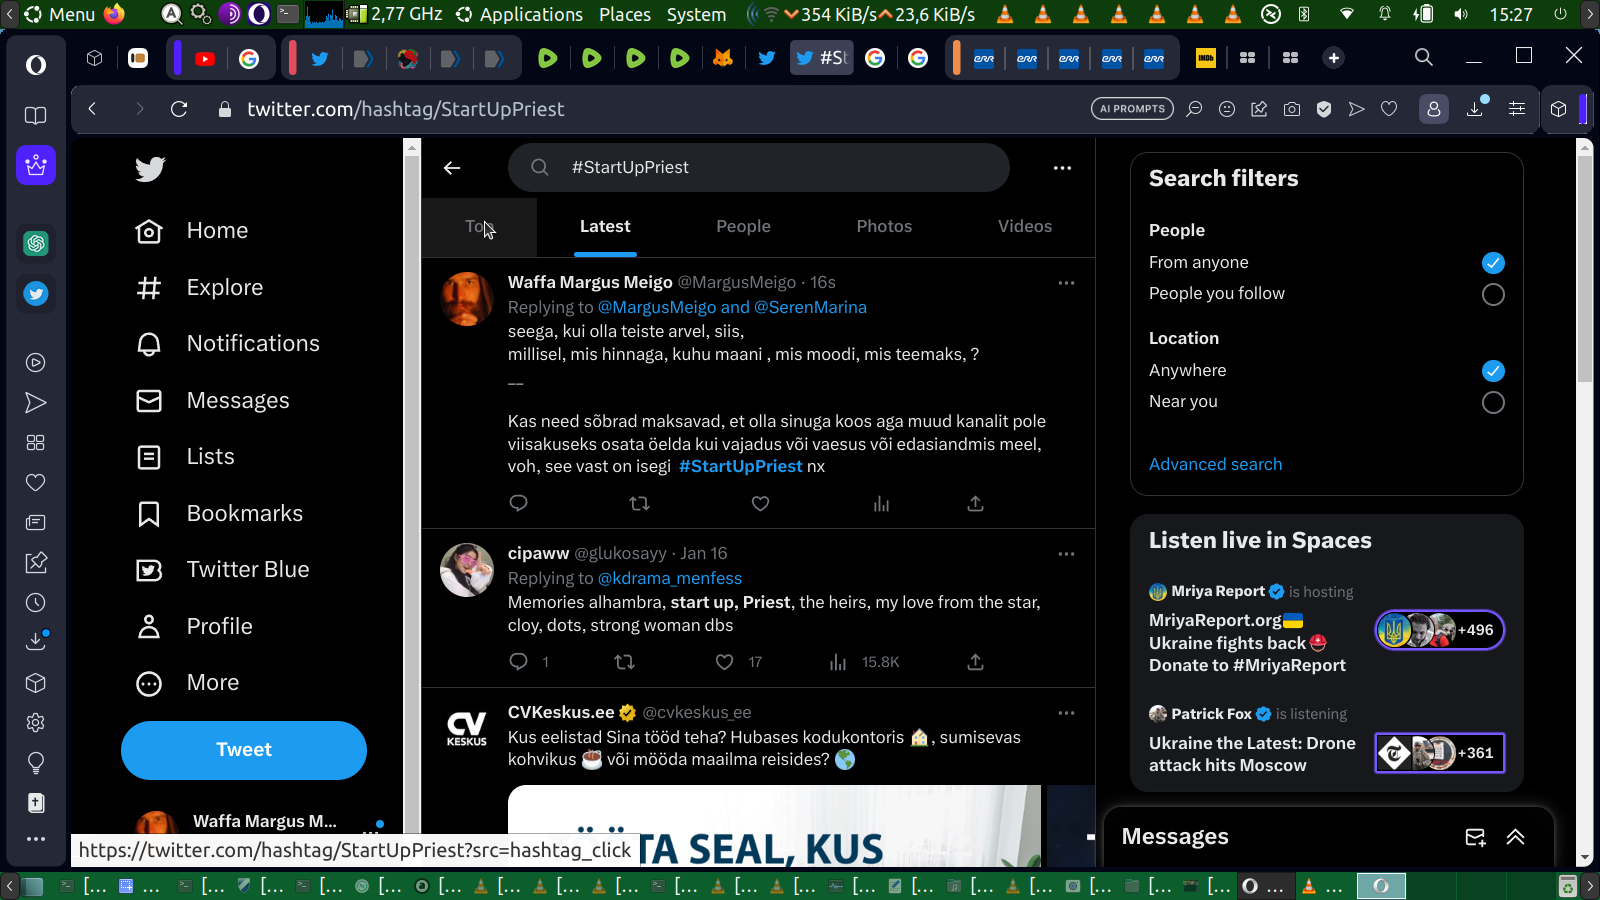Select From anyone people filter
Image resolution: width=1600 pixels, height=900 pixels.
click(x=1493, y=263)
